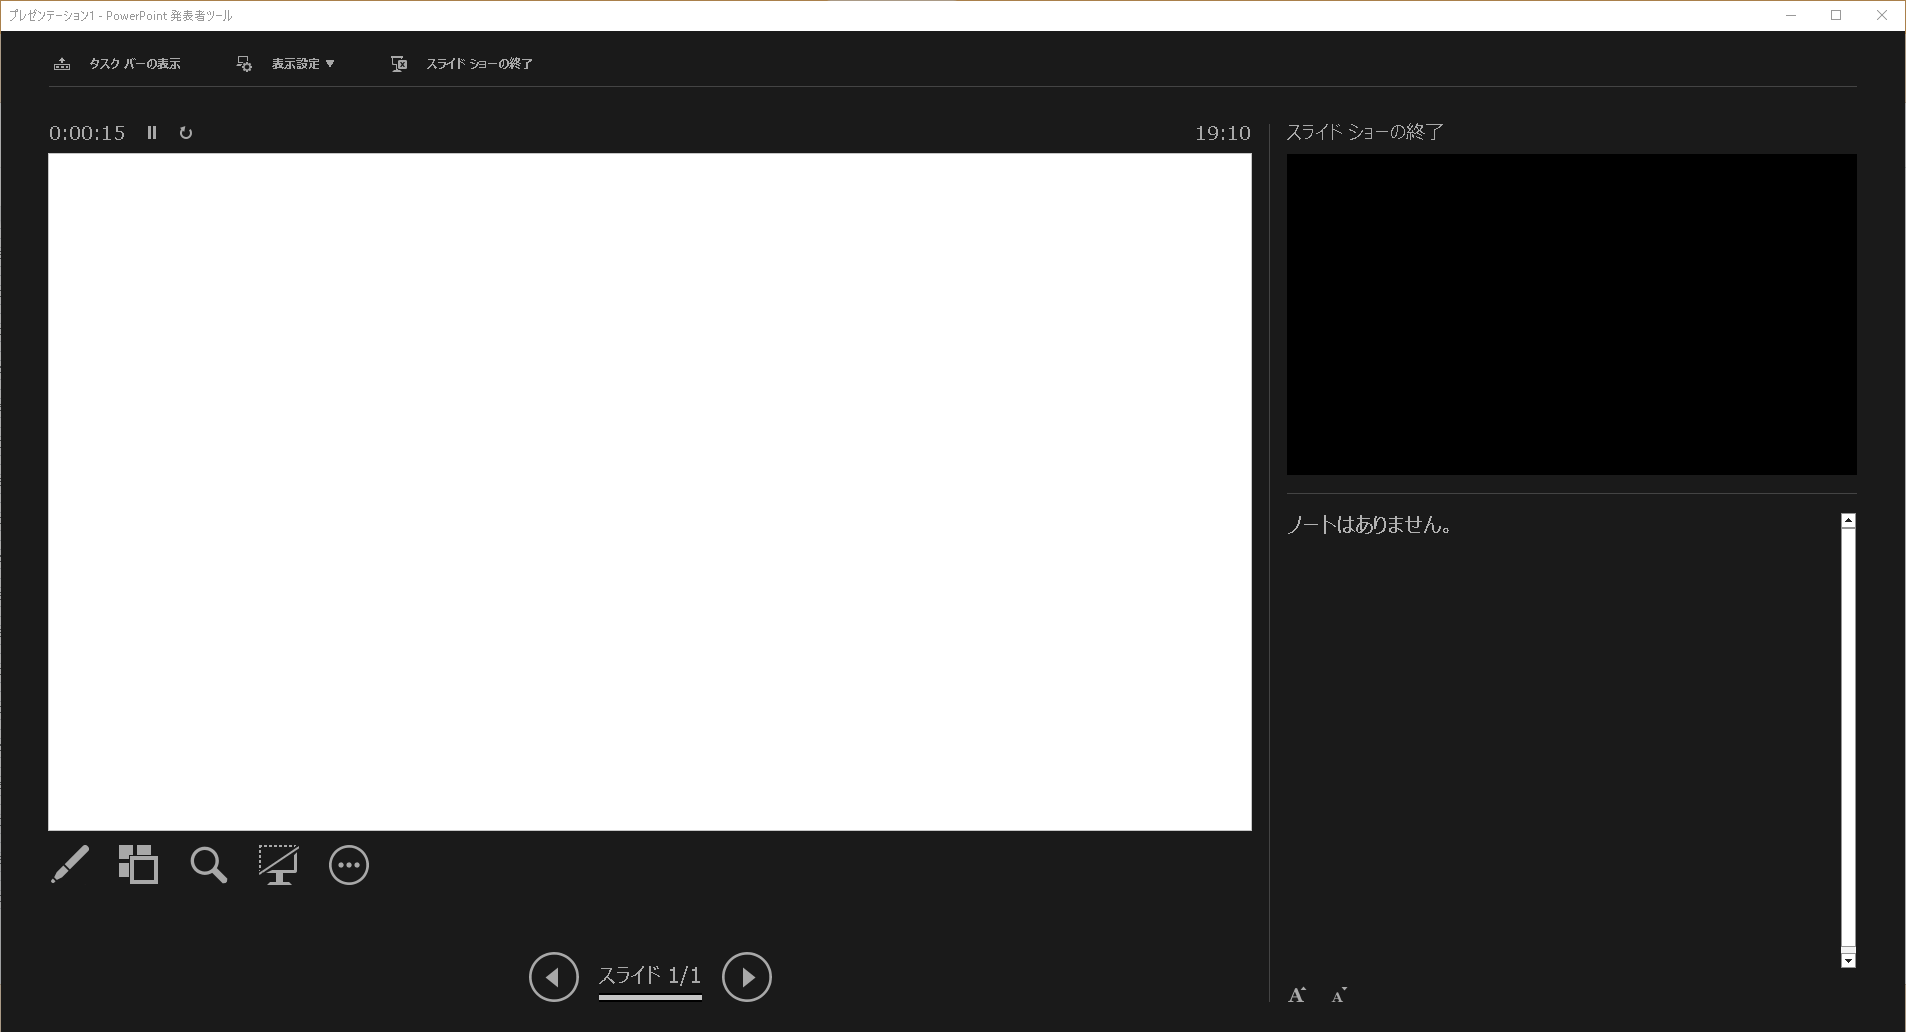The height and width of the screenshot is (1032, 1906).
Task: Select the pen and laser pointer tool
Action: click(70, 865)
